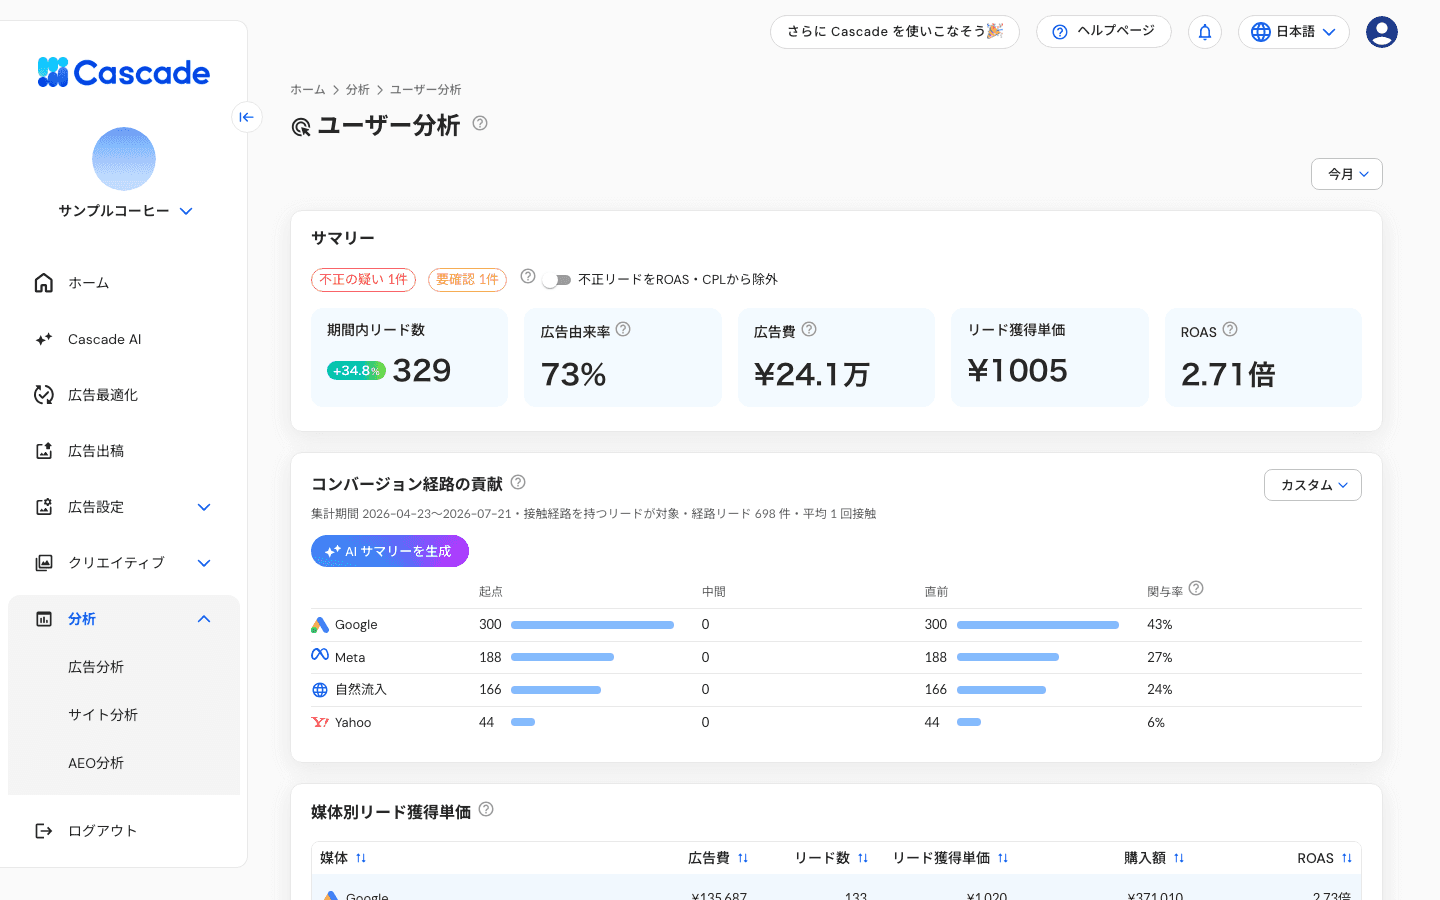Sort by リード獲得単価 column arrows
This screenshot has width=1440, height=900.
click(1003, 858)
